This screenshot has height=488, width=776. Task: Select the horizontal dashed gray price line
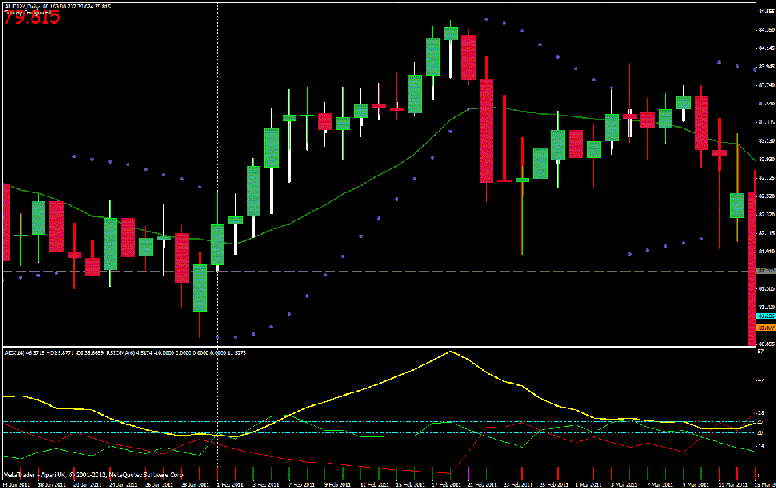tap(400, 271)
